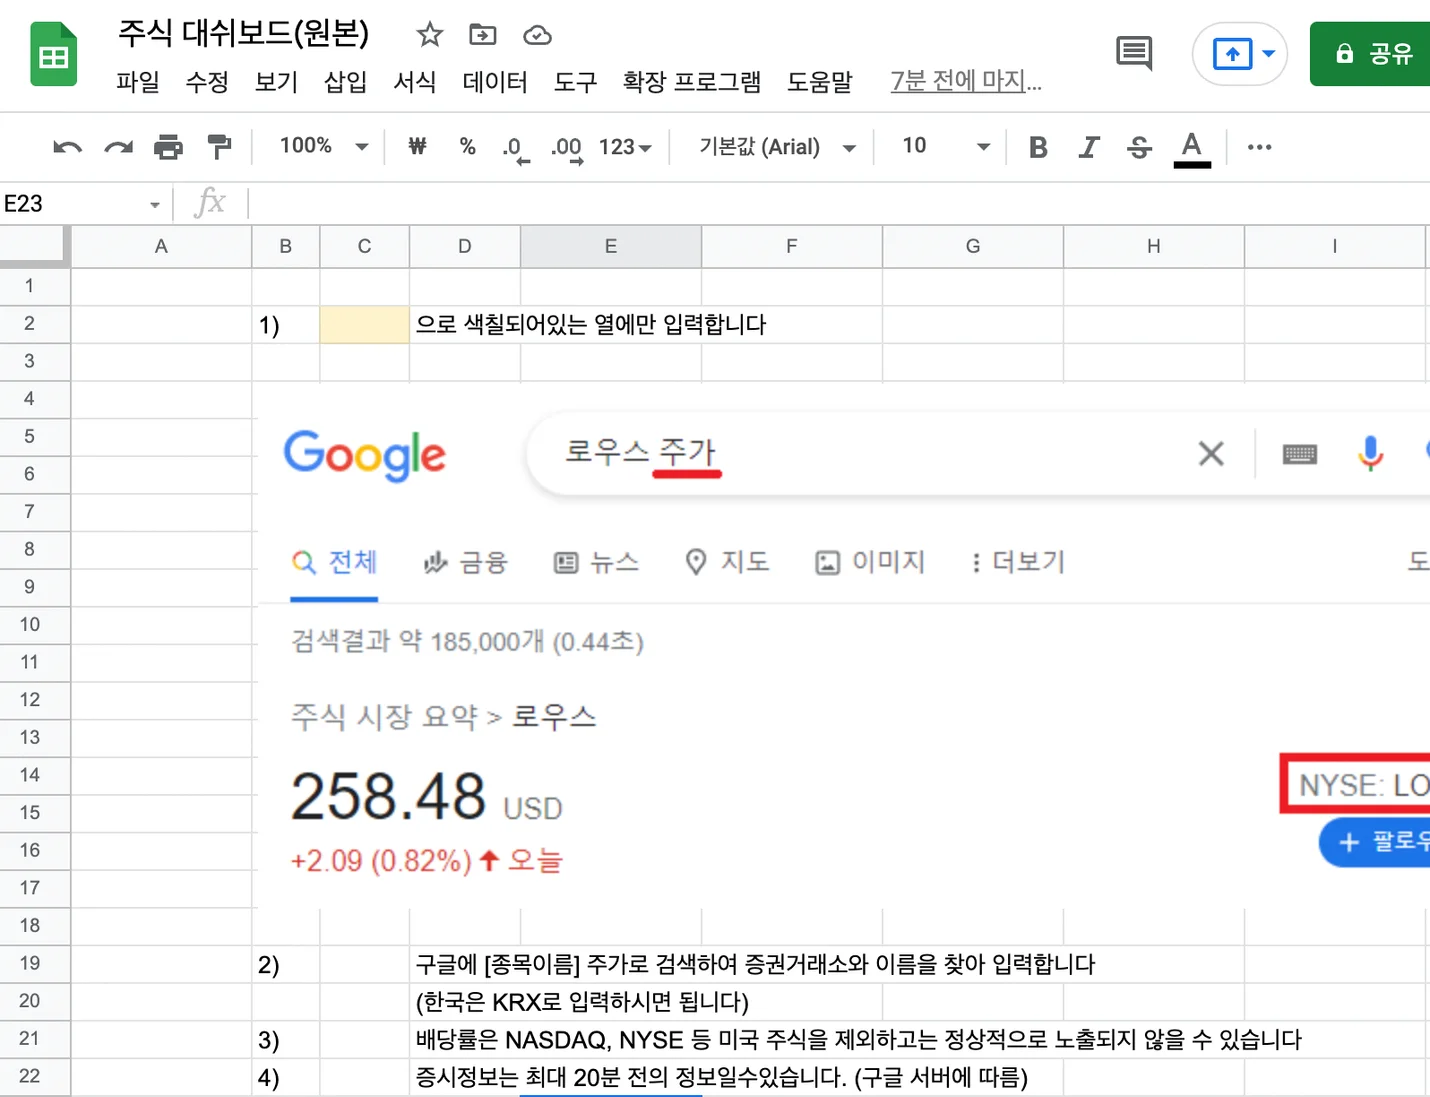
Task: Select the 전체 search tab
Action: (334, 563)
